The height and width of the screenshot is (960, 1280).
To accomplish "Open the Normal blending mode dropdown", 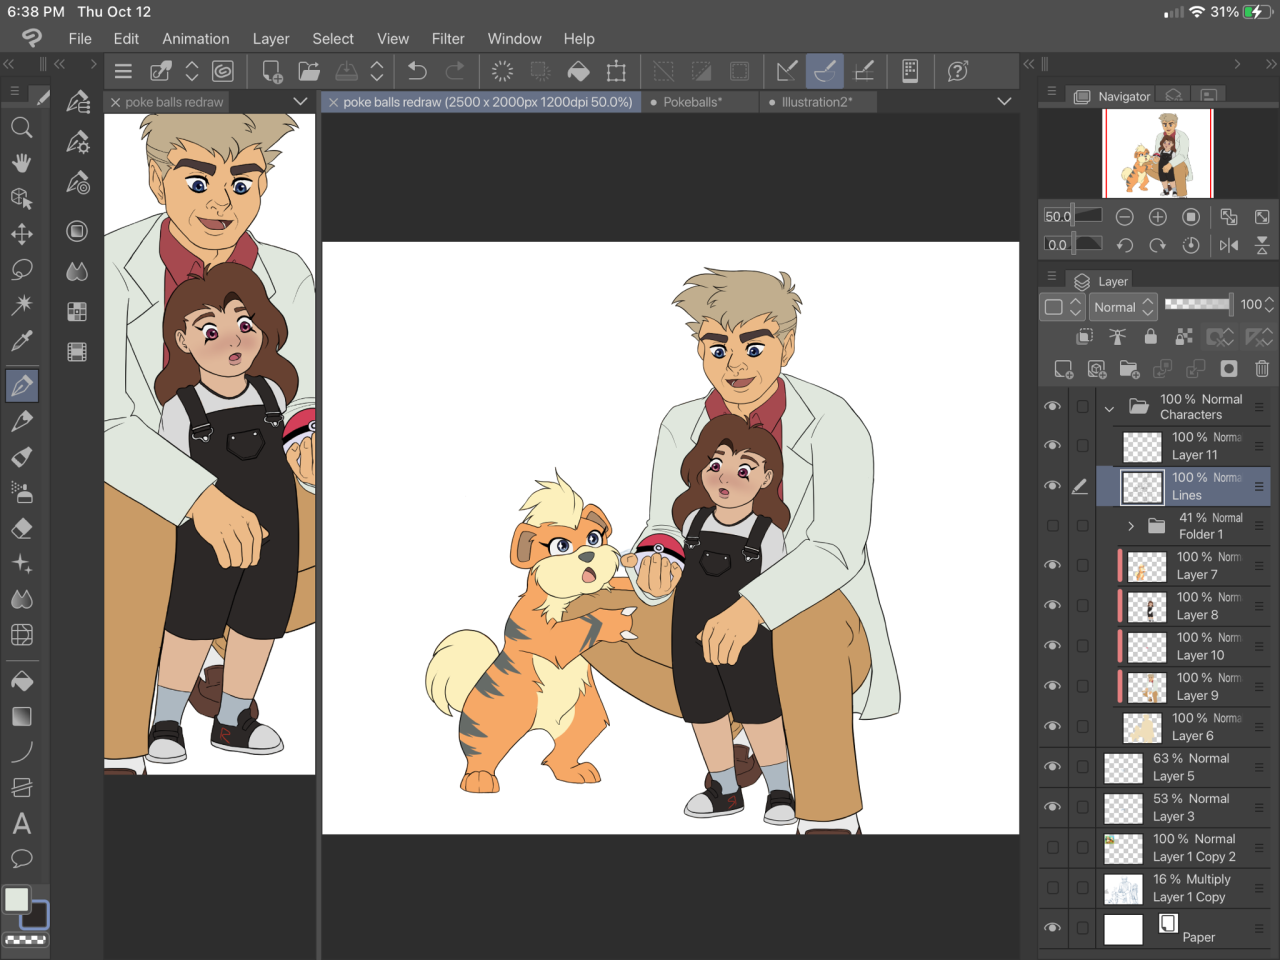I will [x=1123, y=307].
